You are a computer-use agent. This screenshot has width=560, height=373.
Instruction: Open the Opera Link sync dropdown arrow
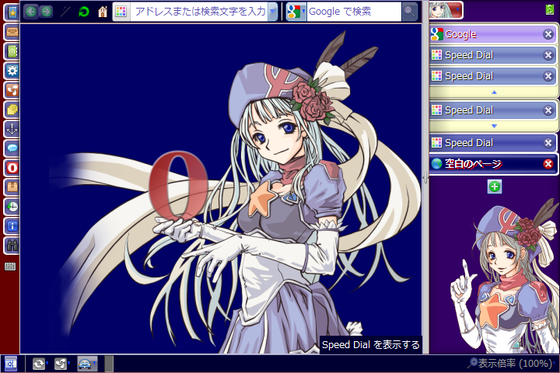tap(47, 363)
